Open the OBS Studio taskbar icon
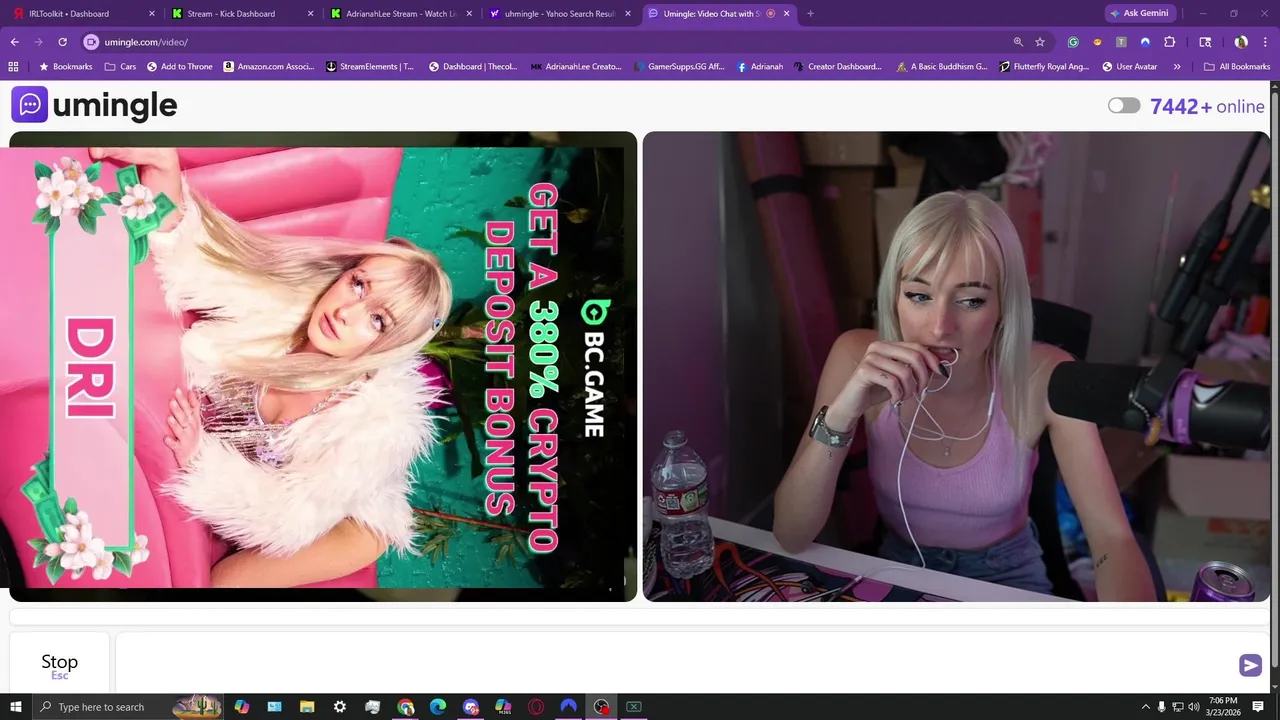This screenshot has width=1280, height=720. click(x=601, y=707)
